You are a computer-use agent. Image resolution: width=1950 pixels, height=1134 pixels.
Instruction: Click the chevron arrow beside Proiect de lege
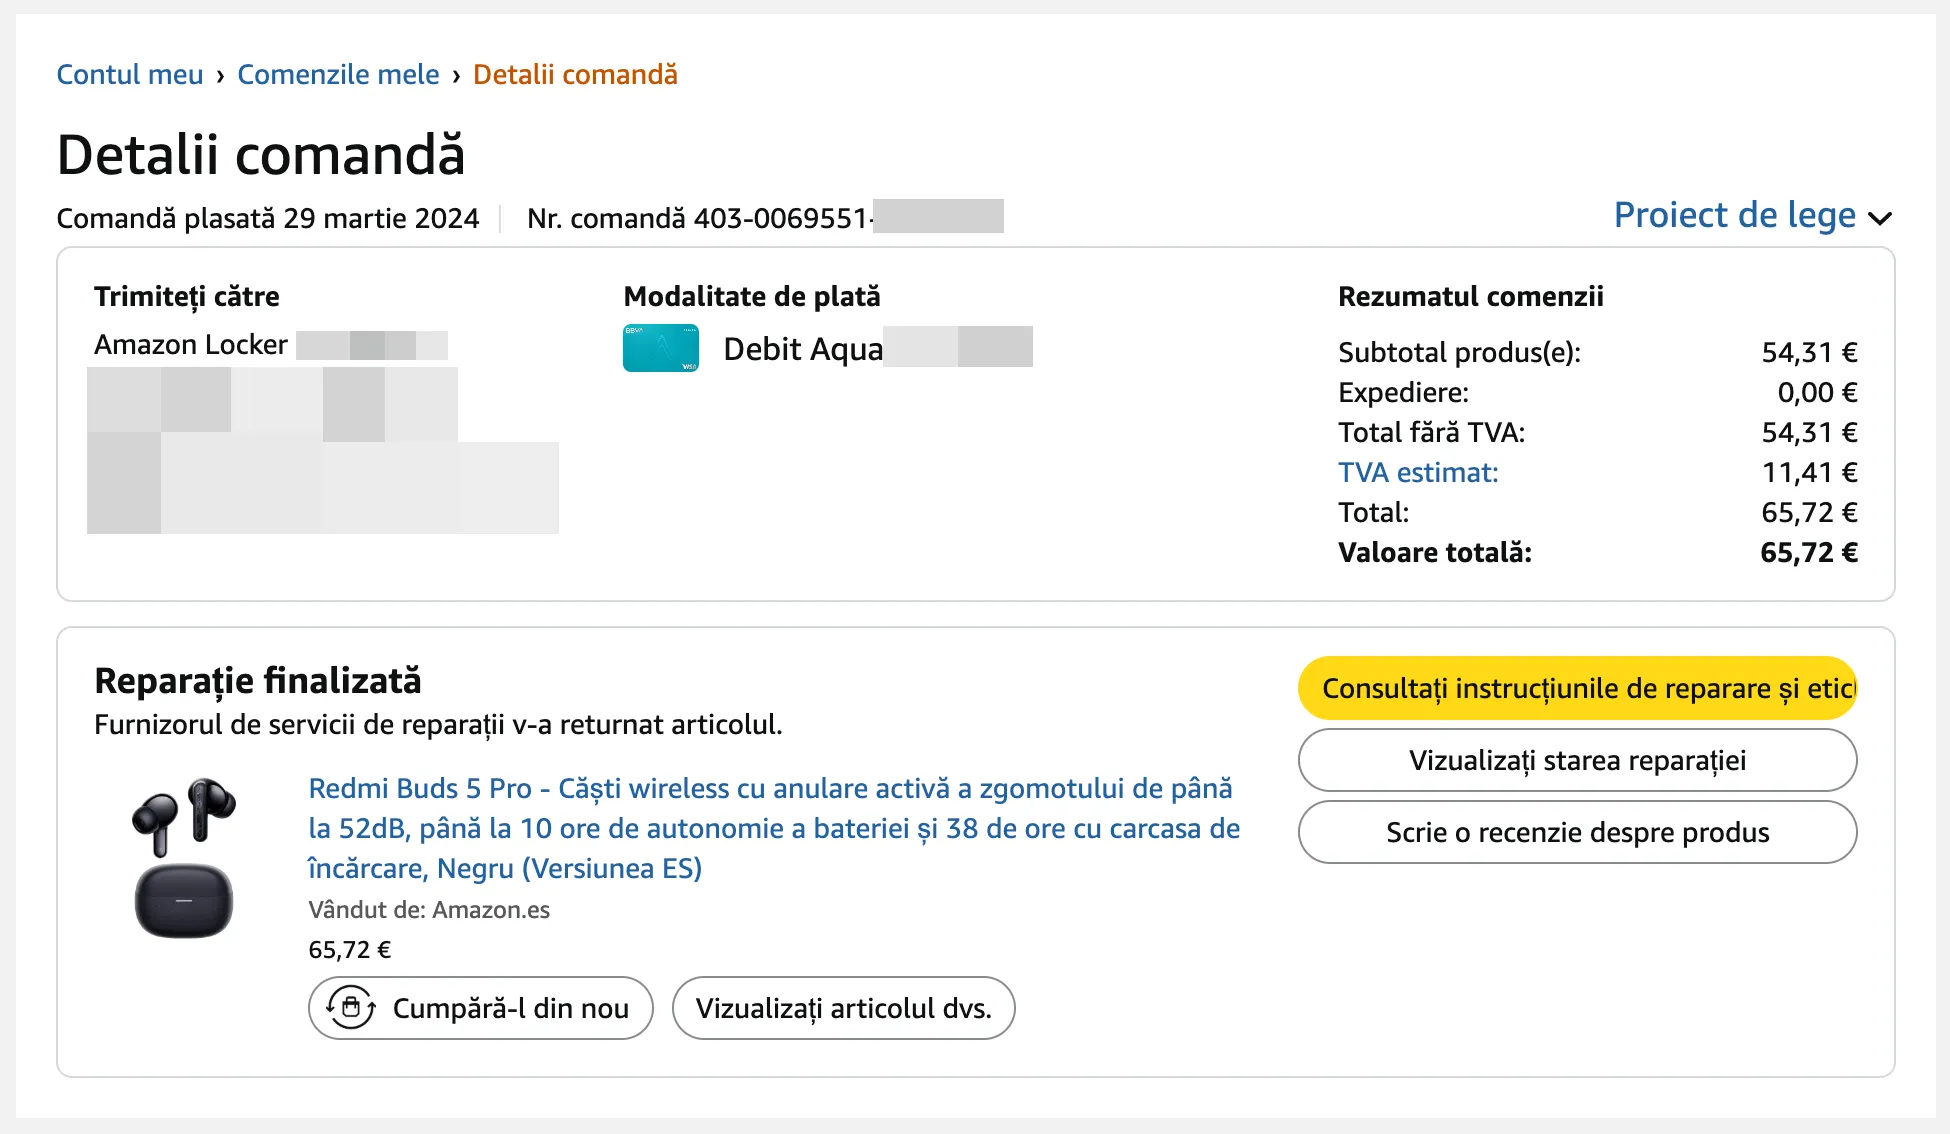[x=1880, y=218]
